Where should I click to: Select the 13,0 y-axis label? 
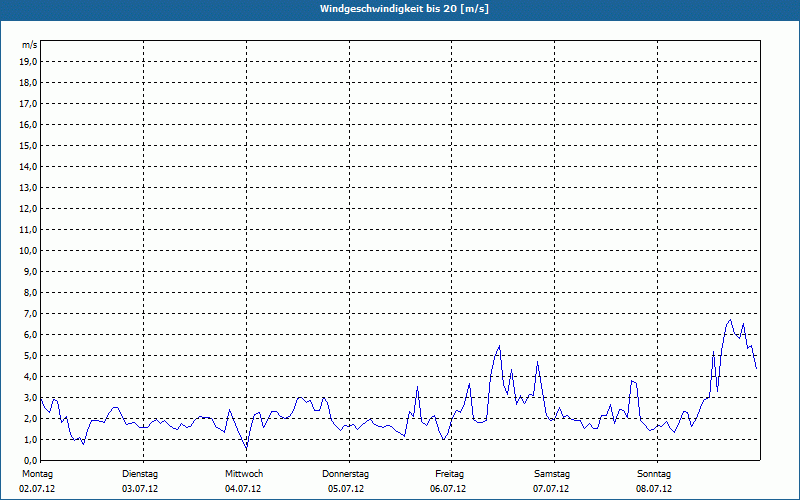click(x=29, y=187)
